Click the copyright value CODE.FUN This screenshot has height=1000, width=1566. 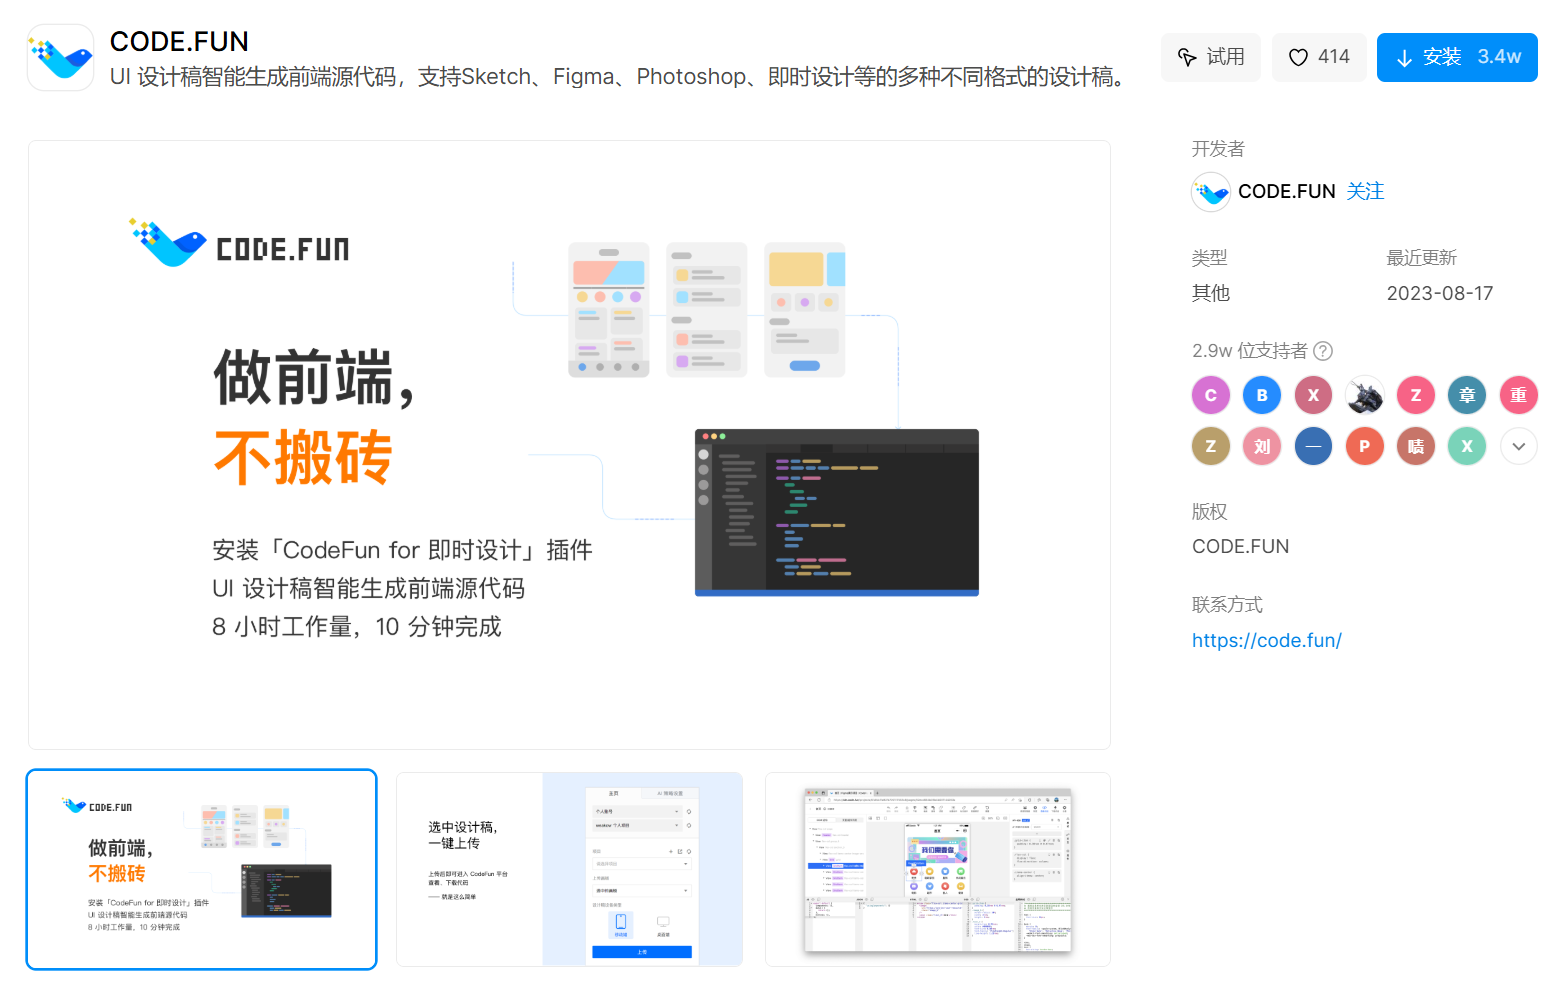(1241, 547)
